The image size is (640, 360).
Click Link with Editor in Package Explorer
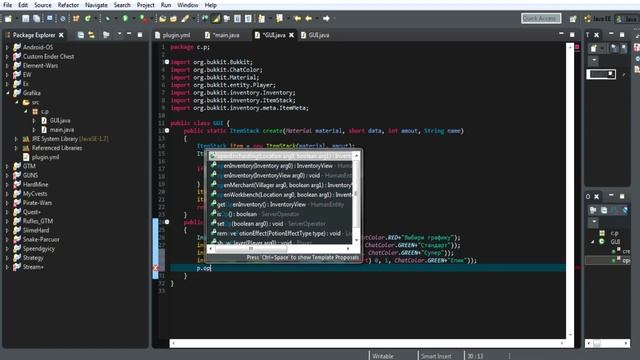91,35
